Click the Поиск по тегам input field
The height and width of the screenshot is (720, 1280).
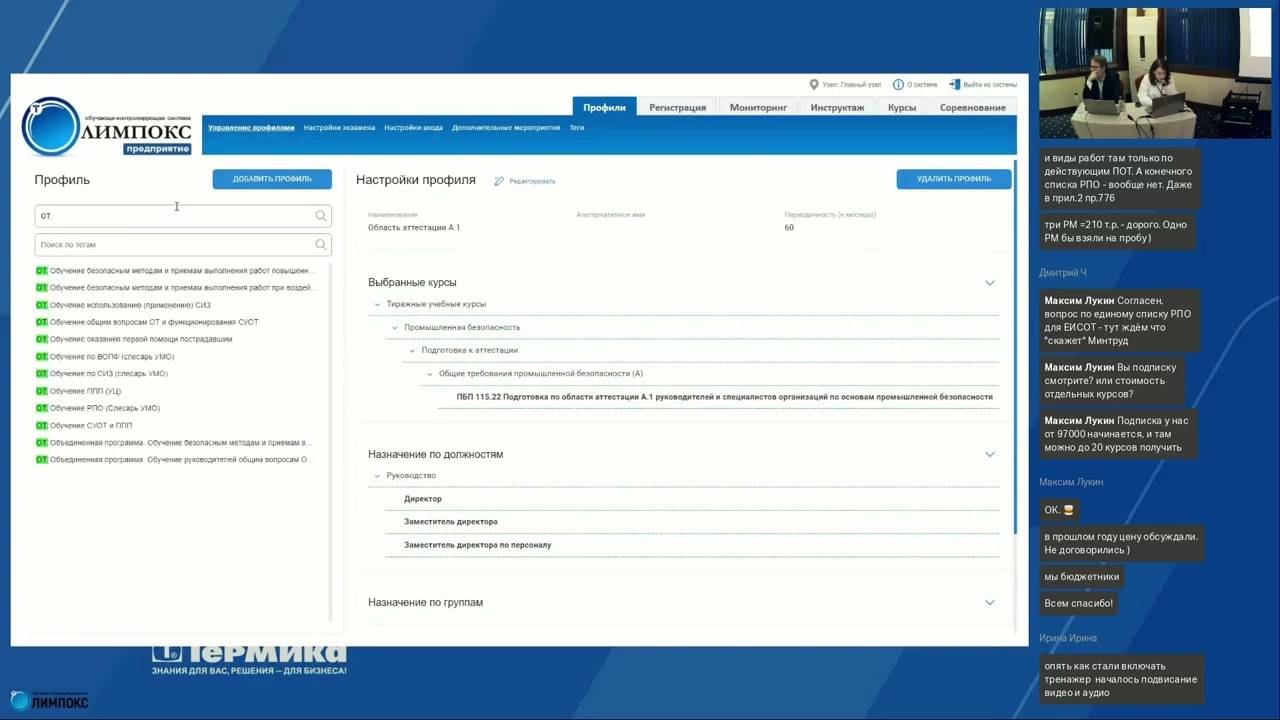183,244
